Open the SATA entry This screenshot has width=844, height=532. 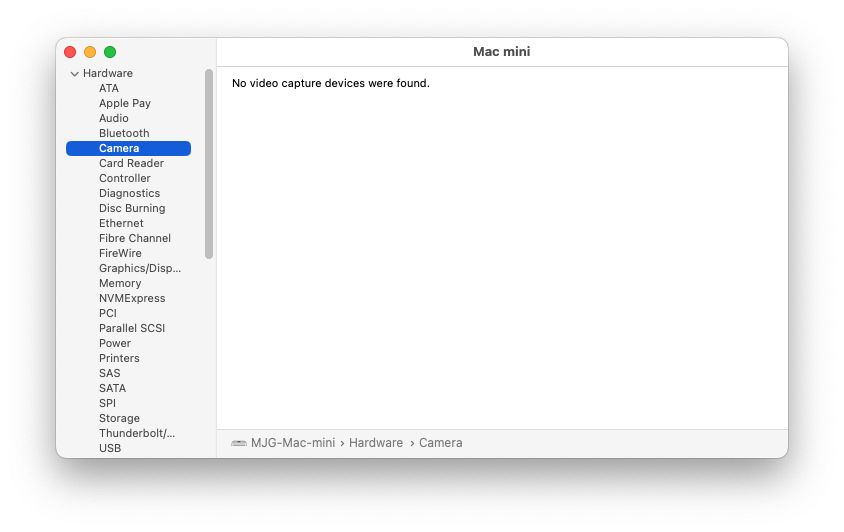coord(112,389)
